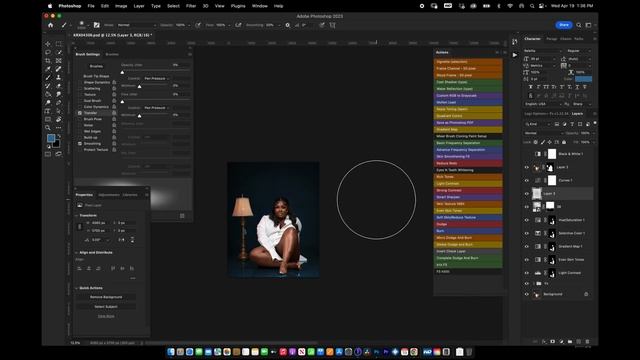Run the Dodge action
Image resolution: width=640 pixels, height=360 pixels.
468,224
